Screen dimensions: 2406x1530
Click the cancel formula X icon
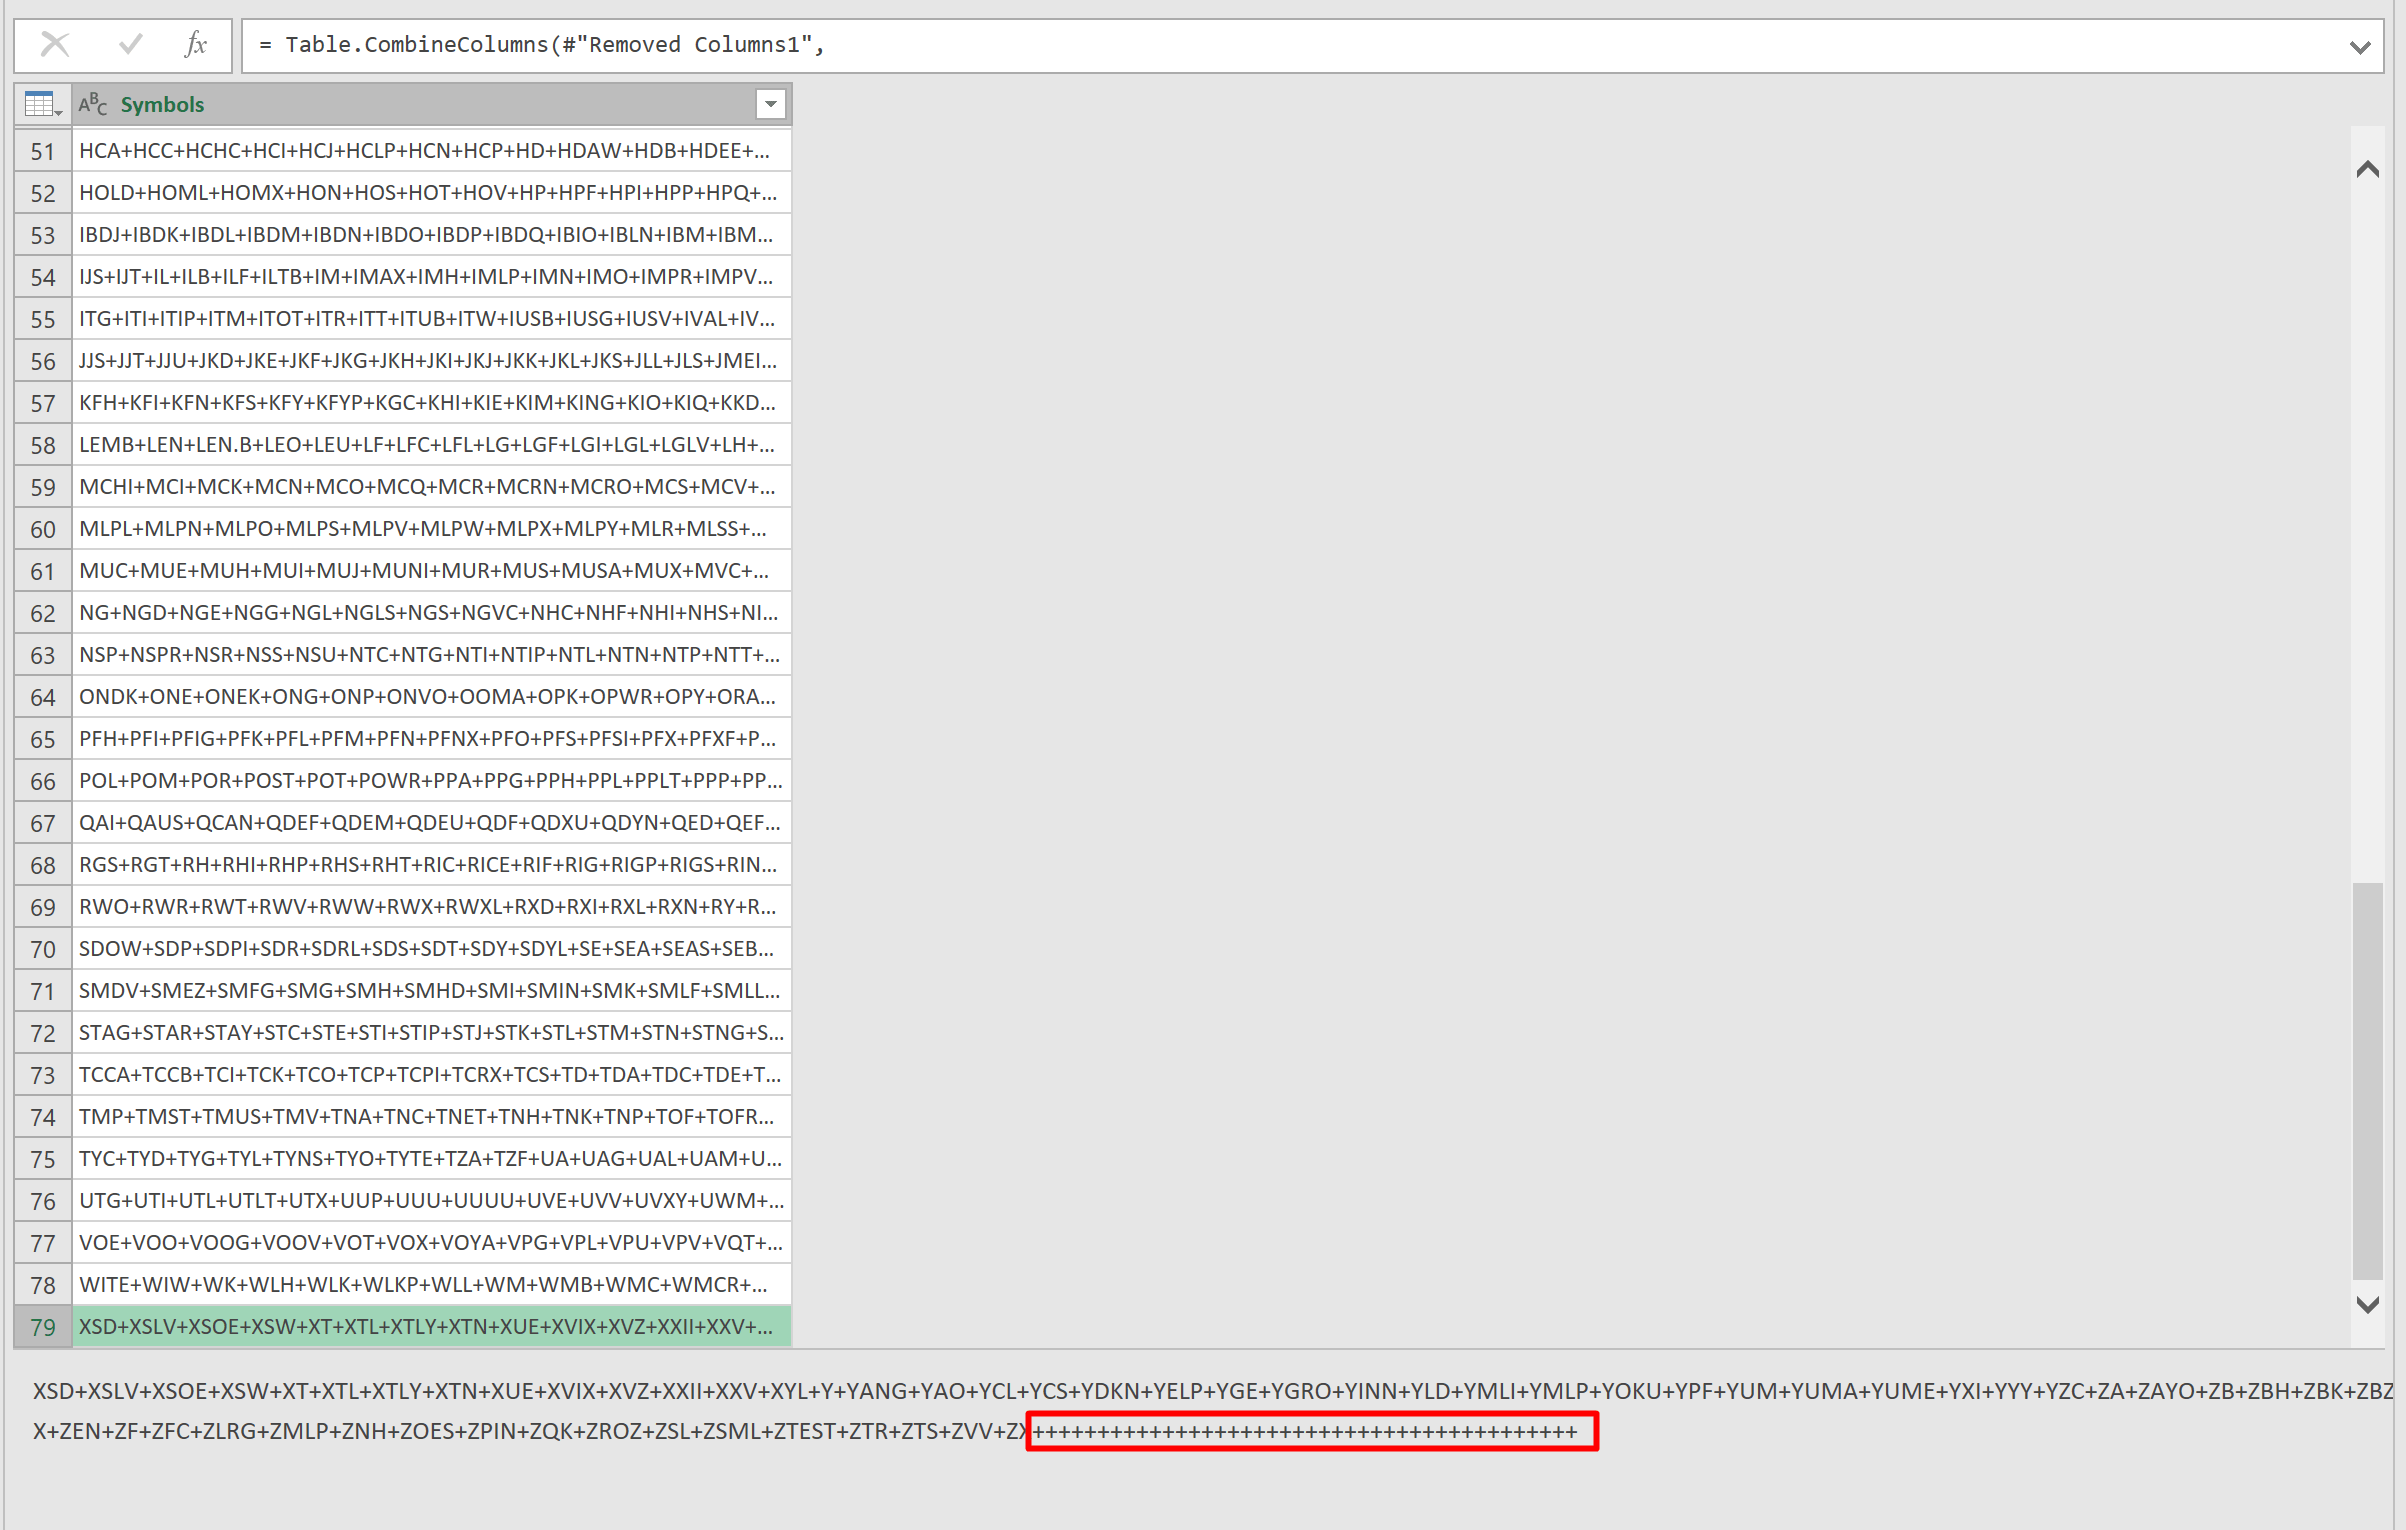pos(55,45)
